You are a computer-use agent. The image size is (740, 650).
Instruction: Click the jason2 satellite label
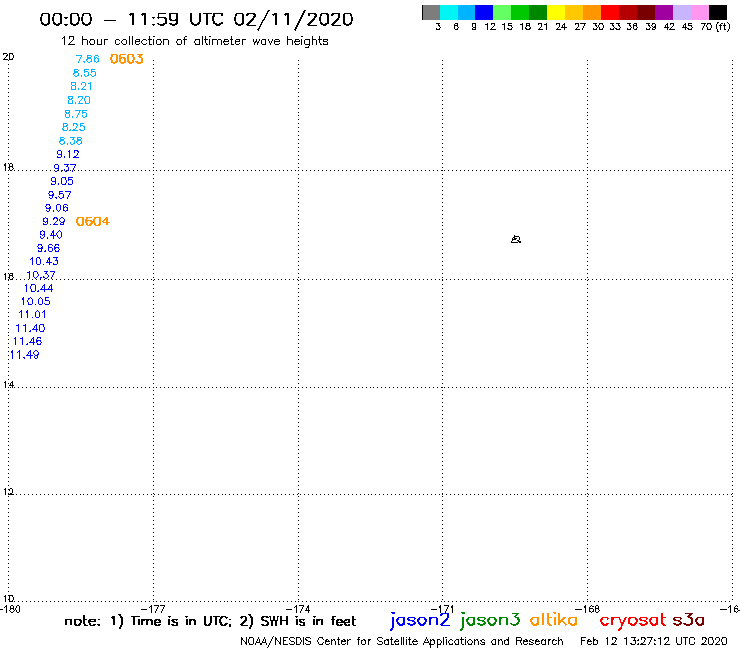(x=420, y=620)
